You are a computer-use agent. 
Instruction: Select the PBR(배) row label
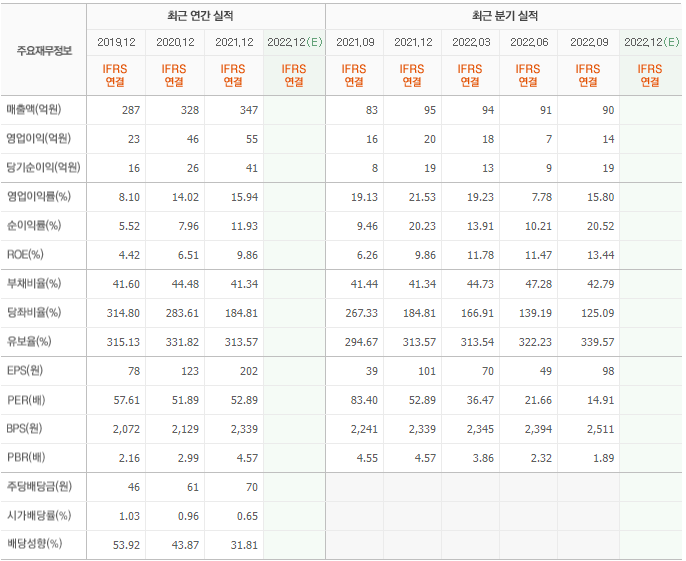pos(26,457)
